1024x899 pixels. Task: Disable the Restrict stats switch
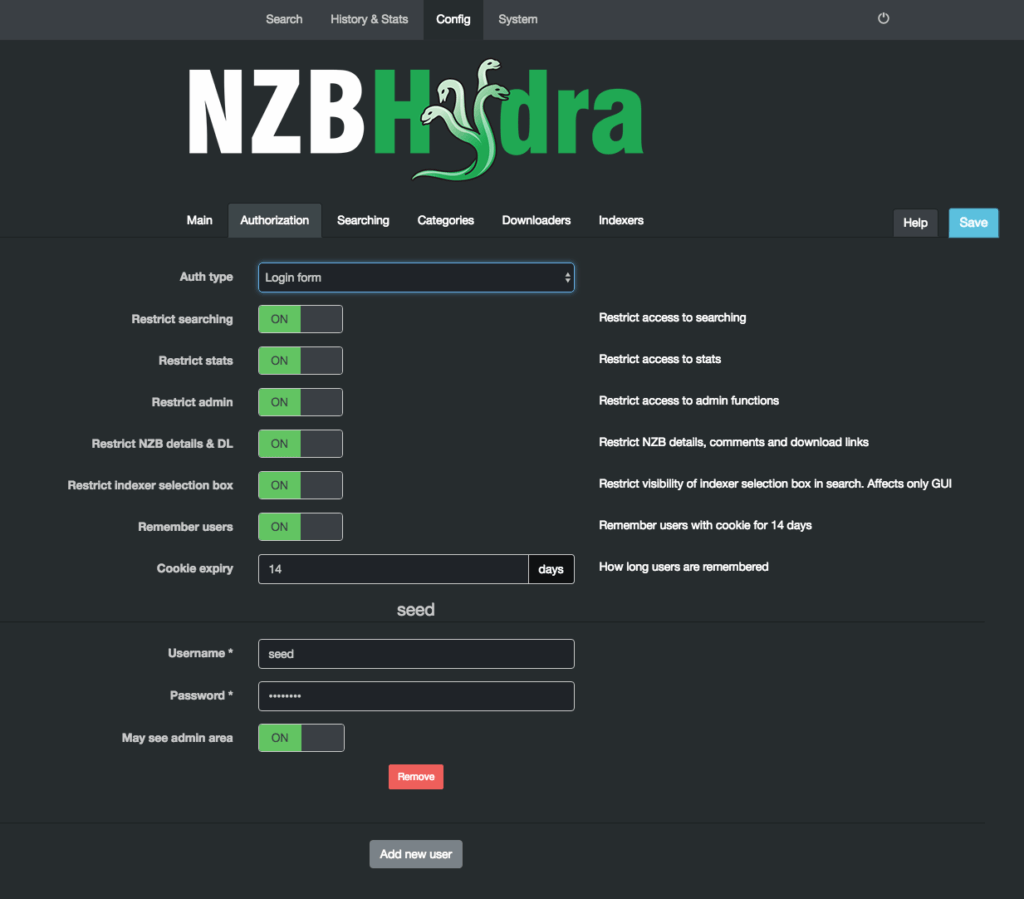tap(300, 361)
